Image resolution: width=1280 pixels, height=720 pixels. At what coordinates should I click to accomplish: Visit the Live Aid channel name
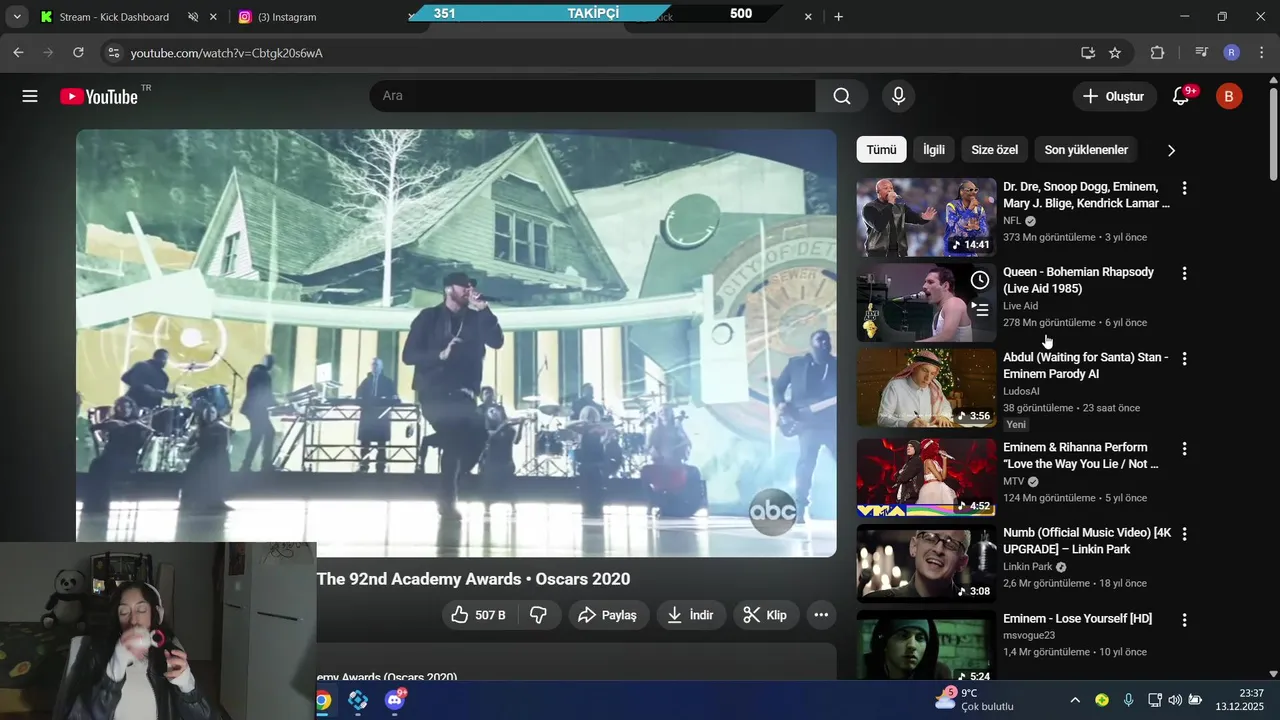(1020, 306)
